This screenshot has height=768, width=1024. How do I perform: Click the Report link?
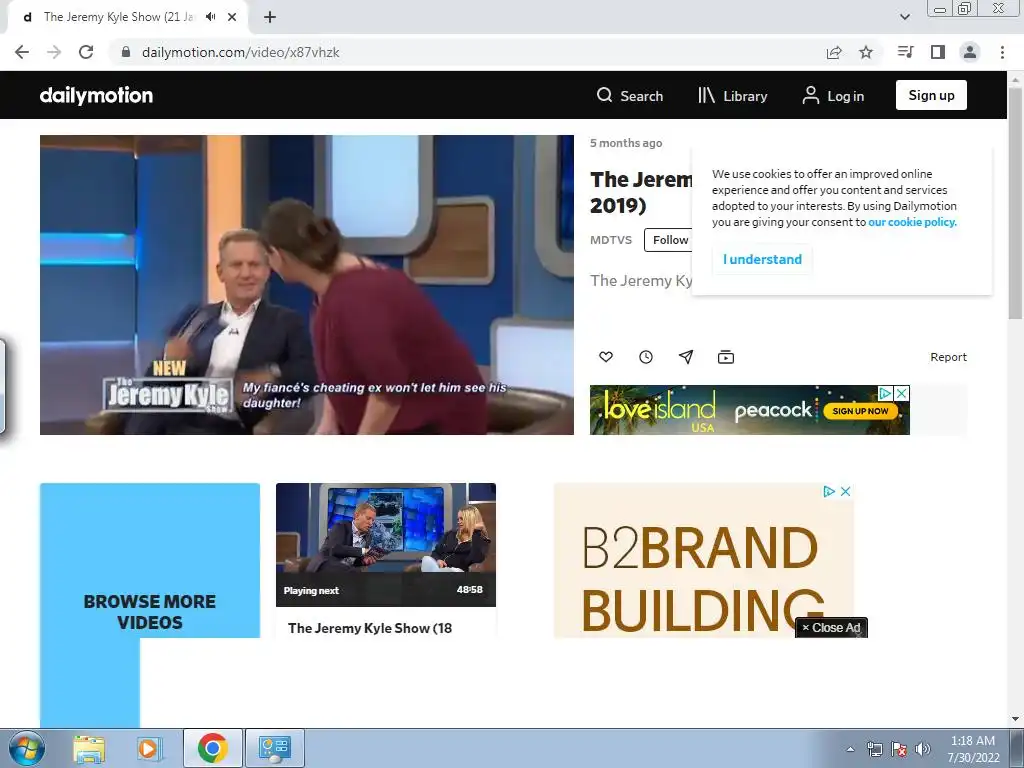point(948,357)
